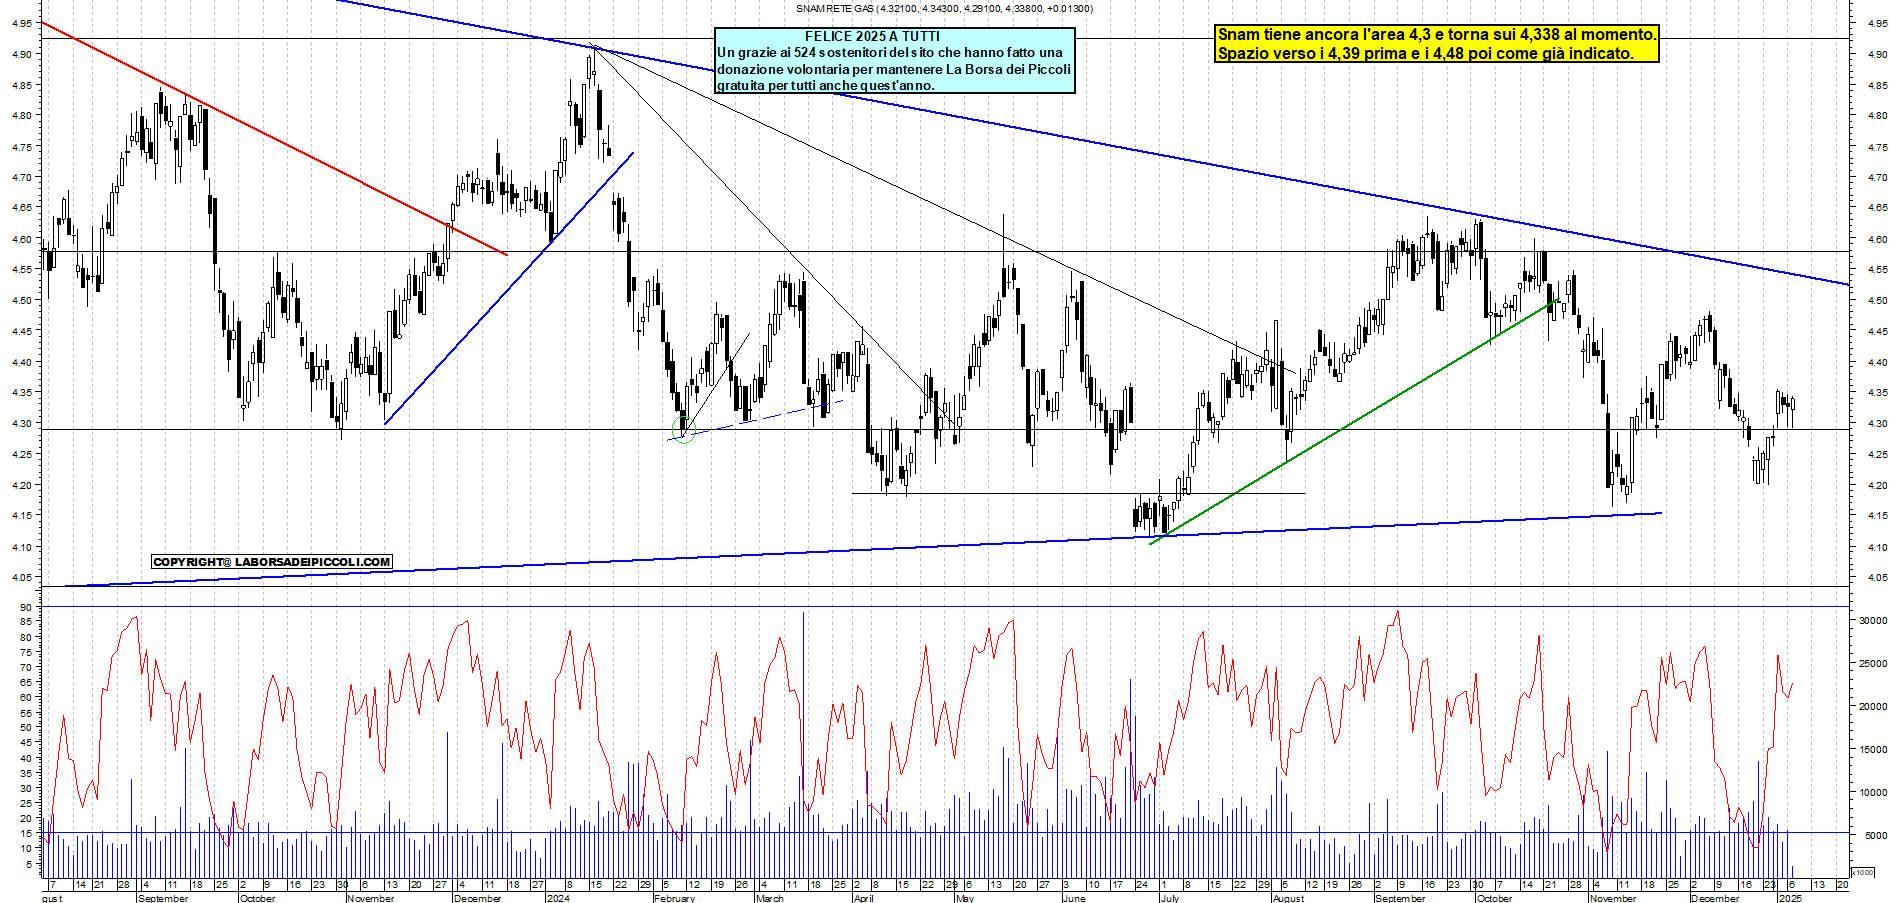The image size is (1890, 903).
Task: Click 90 on the oscillator scale
Action: point(26,607)
